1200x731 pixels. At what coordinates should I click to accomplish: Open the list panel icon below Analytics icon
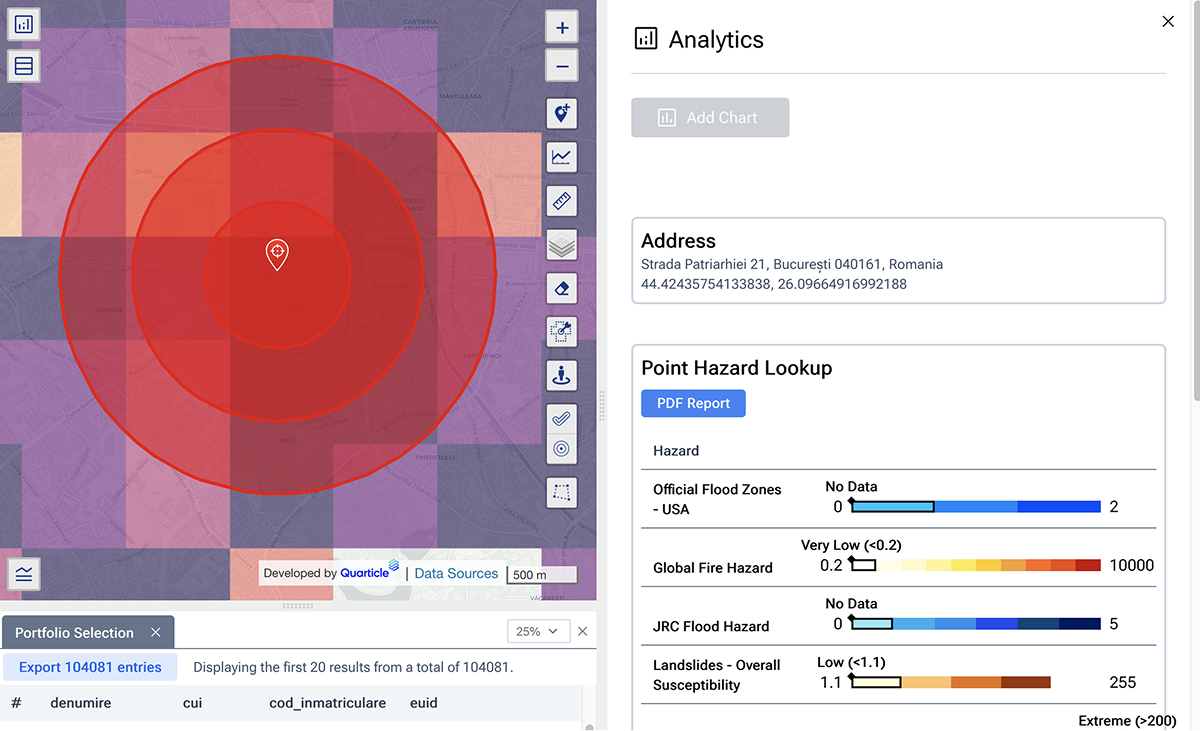(23, 65)
